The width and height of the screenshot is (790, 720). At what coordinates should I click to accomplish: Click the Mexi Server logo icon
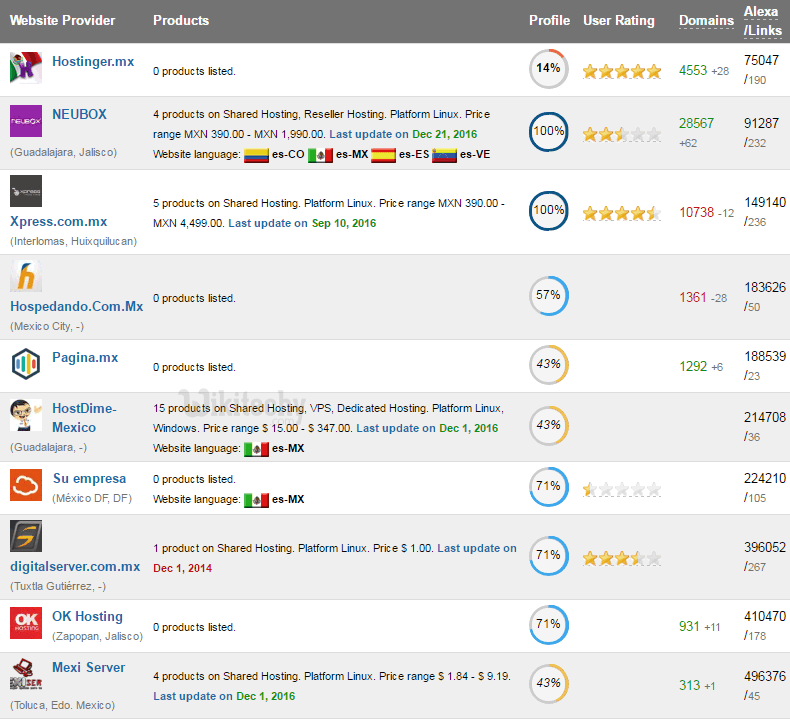point(26,673)
